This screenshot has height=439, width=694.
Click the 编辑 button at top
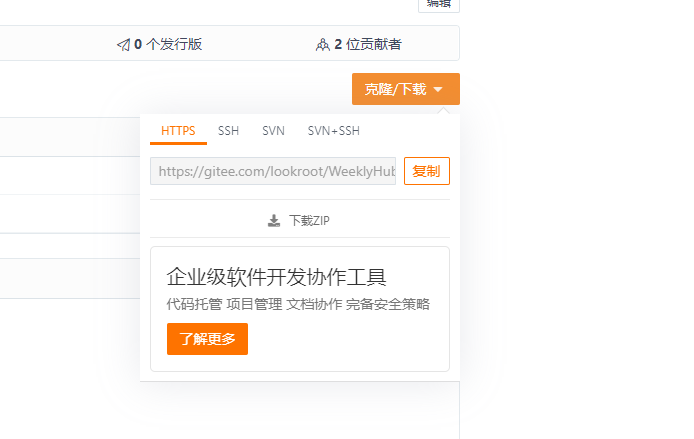(x=438, y=4)
